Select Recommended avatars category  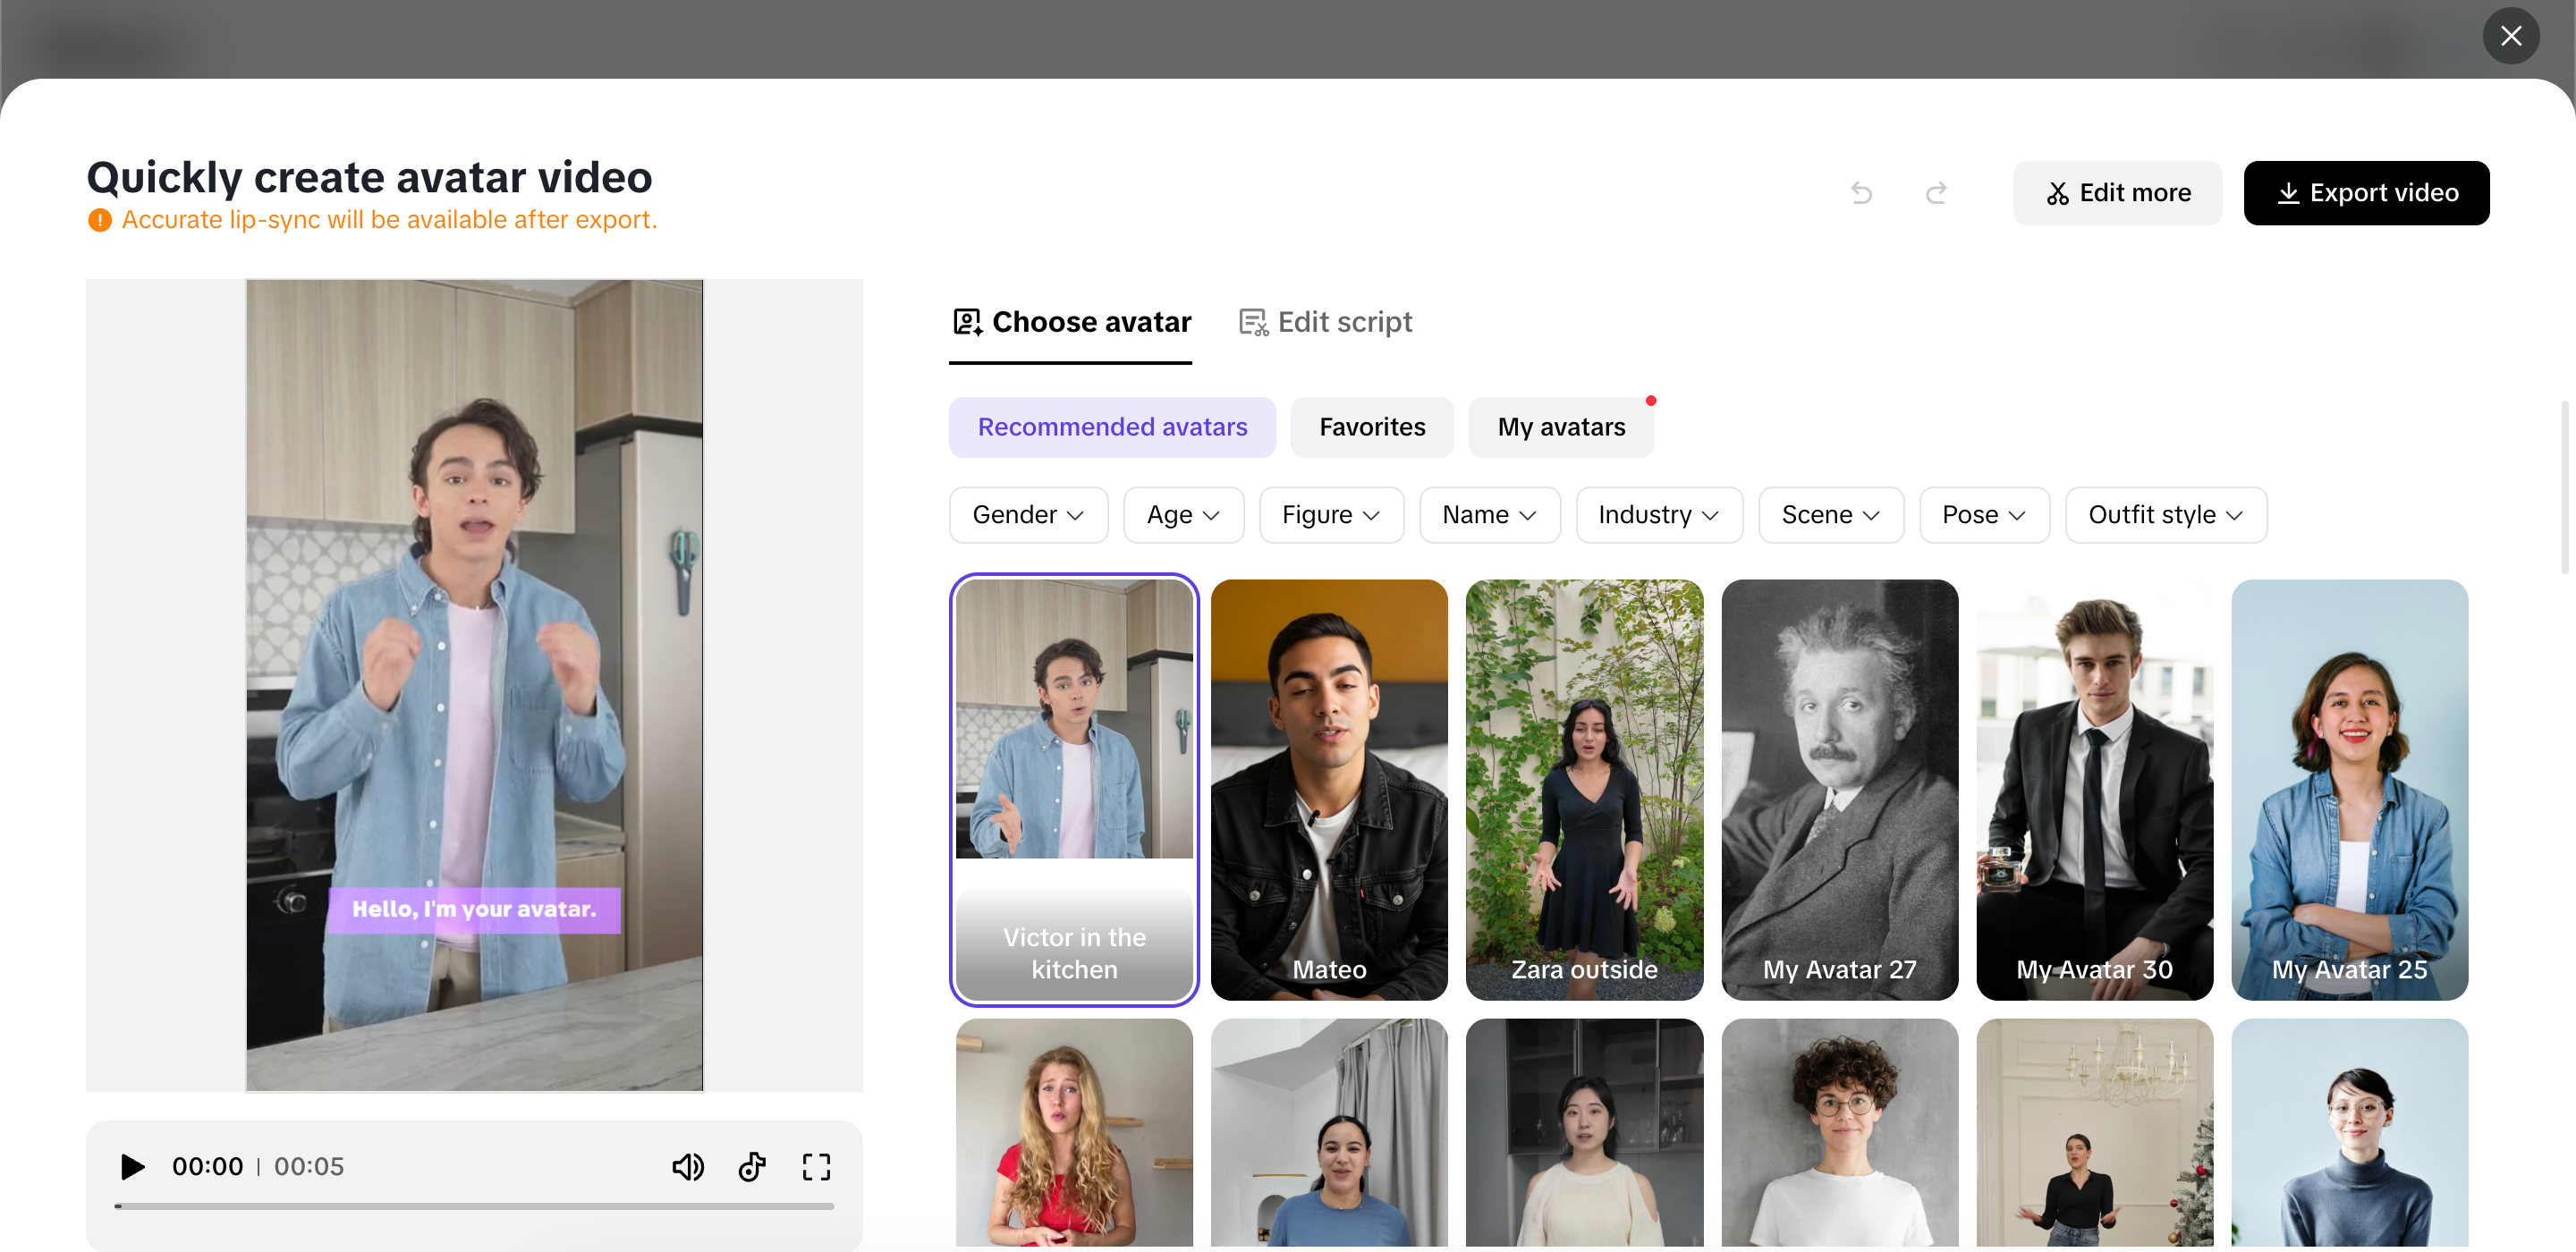click(x=1112, y=427)
